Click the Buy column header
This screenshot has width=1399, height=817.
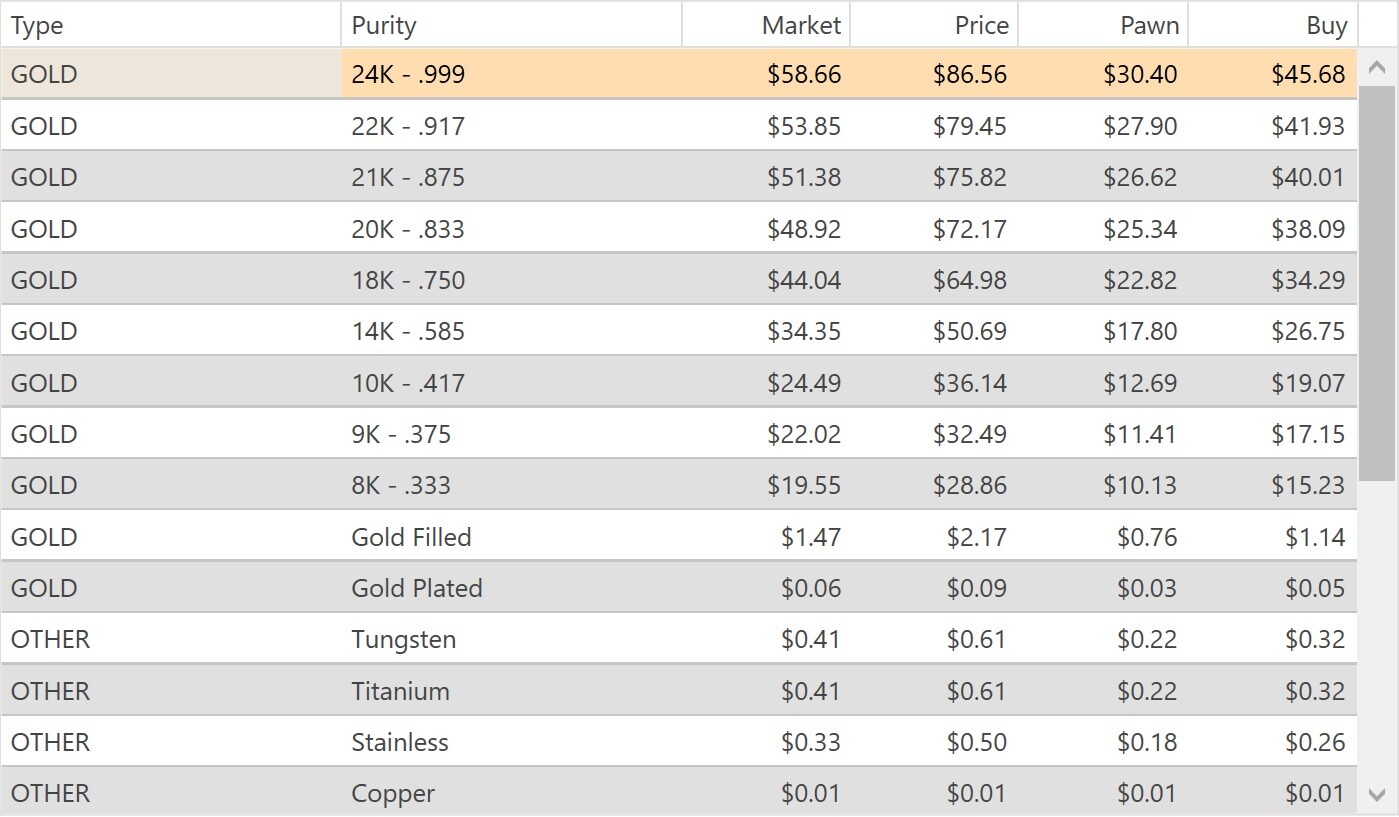pyautogui.click(x=1273, y=25)
